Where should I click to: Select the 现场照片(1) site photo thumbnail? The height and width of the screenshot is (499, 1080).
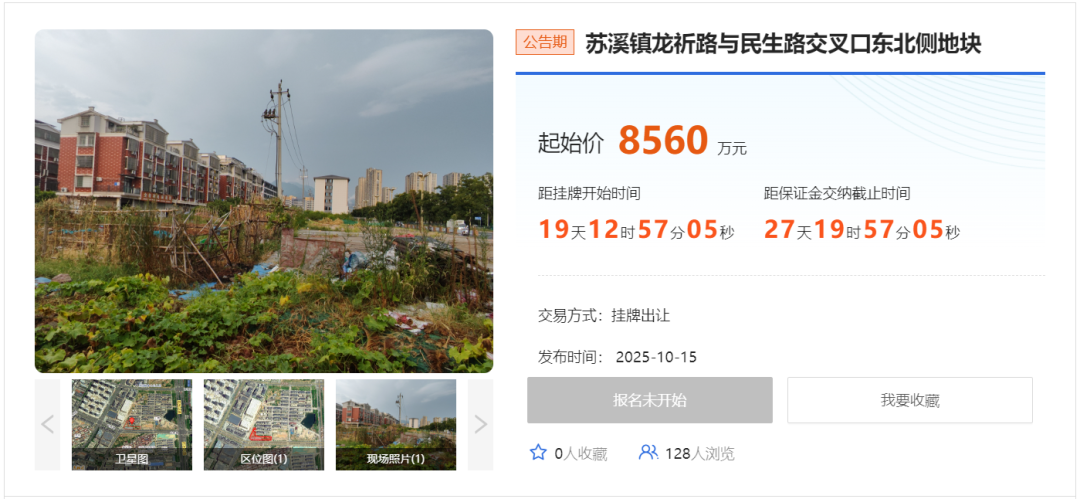[396, 425]
